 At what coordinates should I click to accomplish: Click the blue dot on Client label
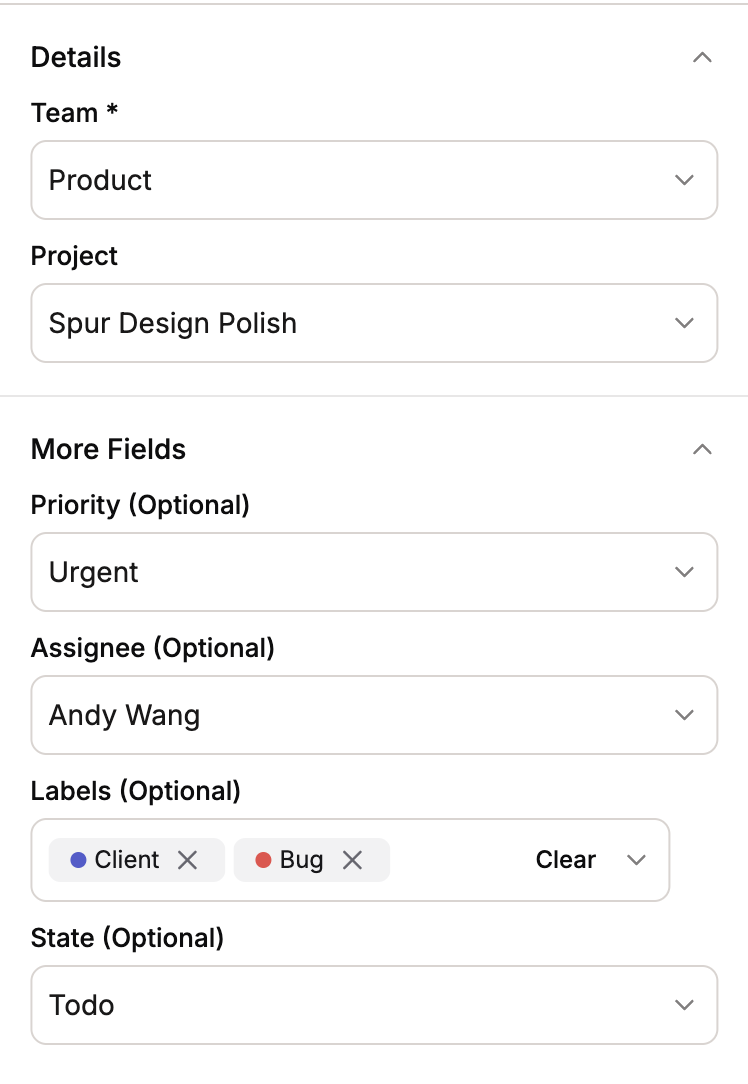pyautogui.click(x=78, y=860)
